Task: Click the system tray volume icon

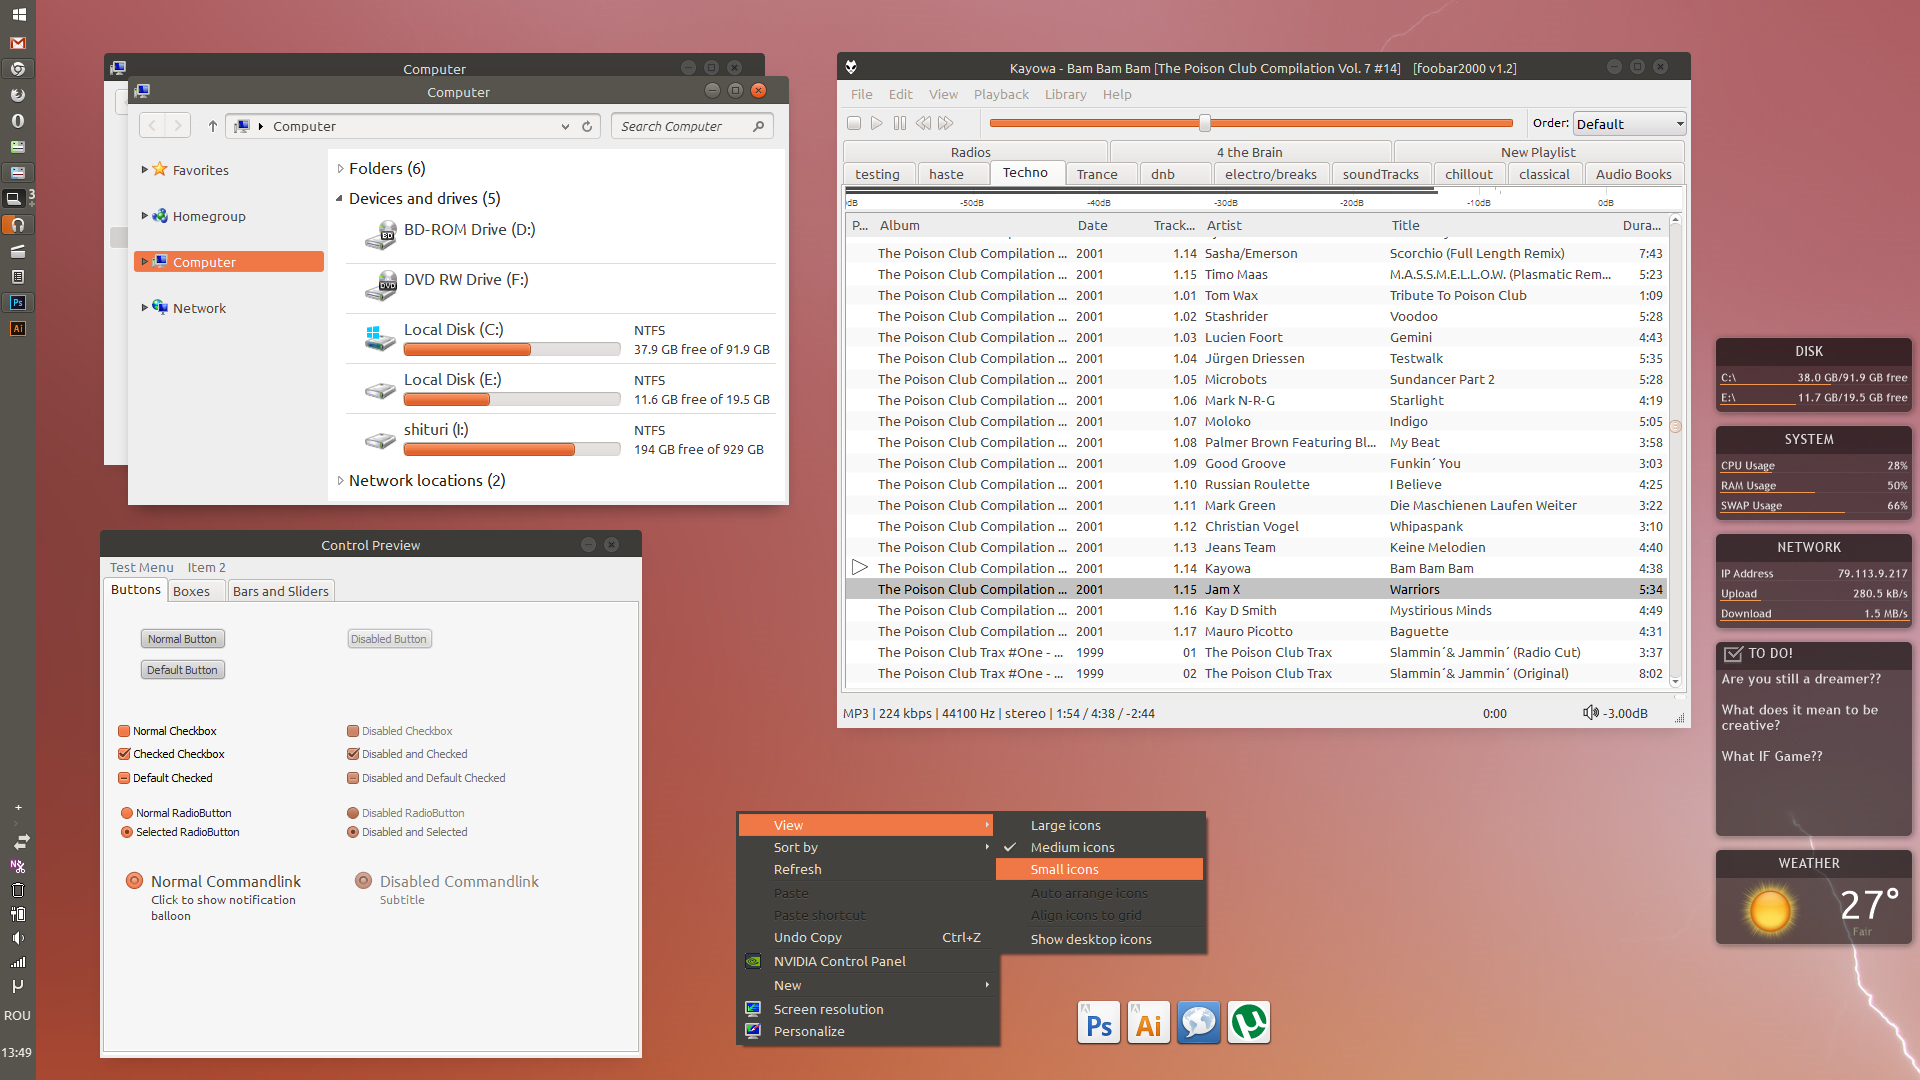Action: 18,938
